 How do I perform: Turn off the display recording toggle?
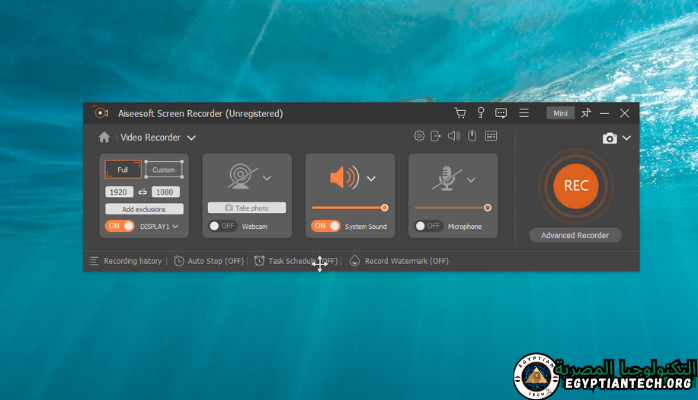(x=120, y=226)
